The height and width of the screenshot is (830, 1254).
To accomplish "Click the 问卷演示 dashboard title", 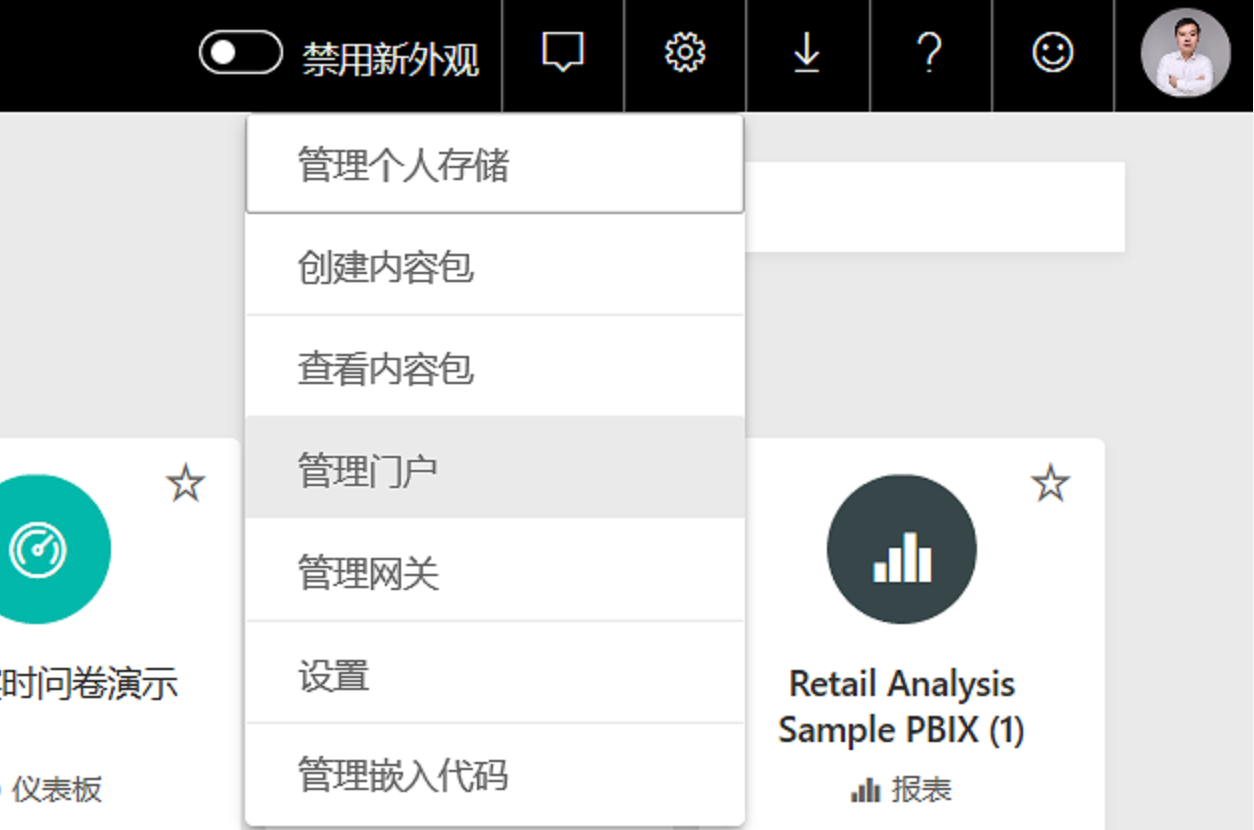I will (x=89, y=684).
